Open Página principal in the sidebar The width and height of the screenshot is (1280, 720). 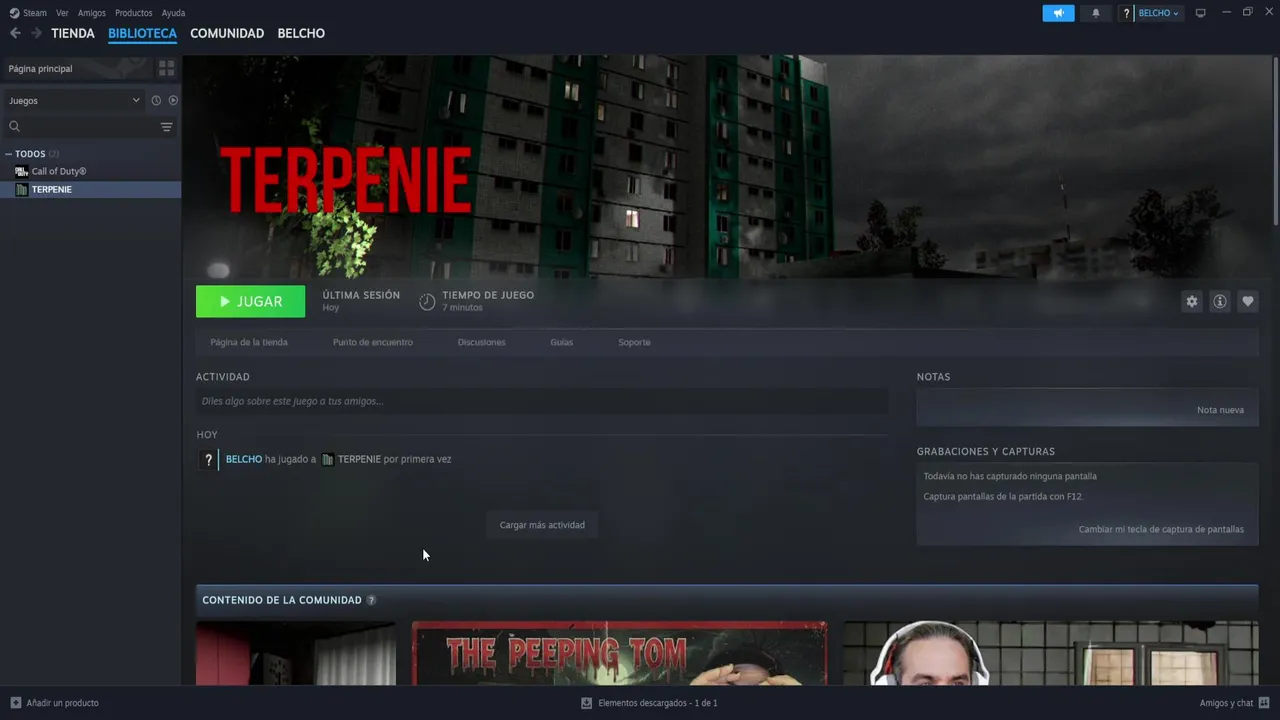[x=76, y=69]
